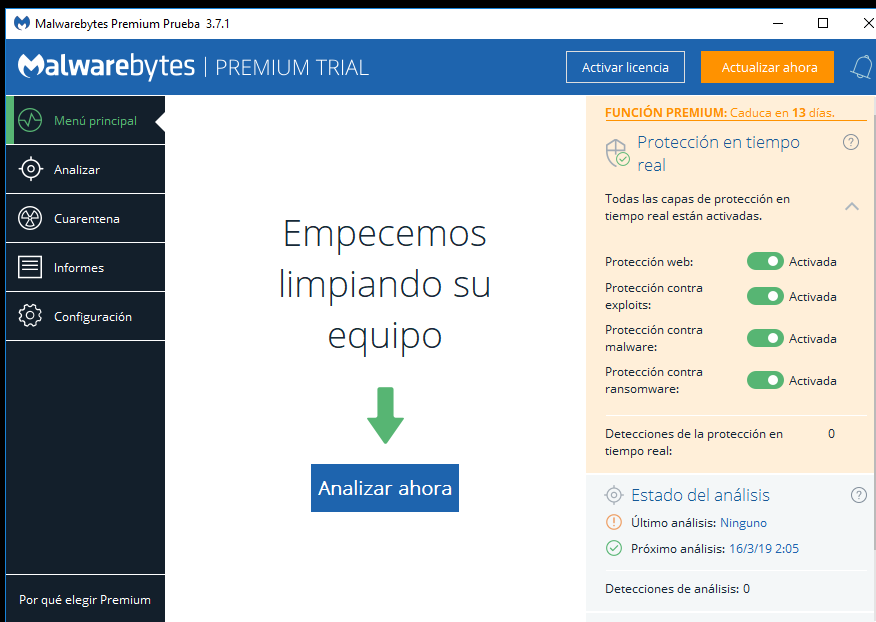The height and width of the screenshot is (622, 876).
Task: Click the Informes list icon
Action: (x=31, y=268)
